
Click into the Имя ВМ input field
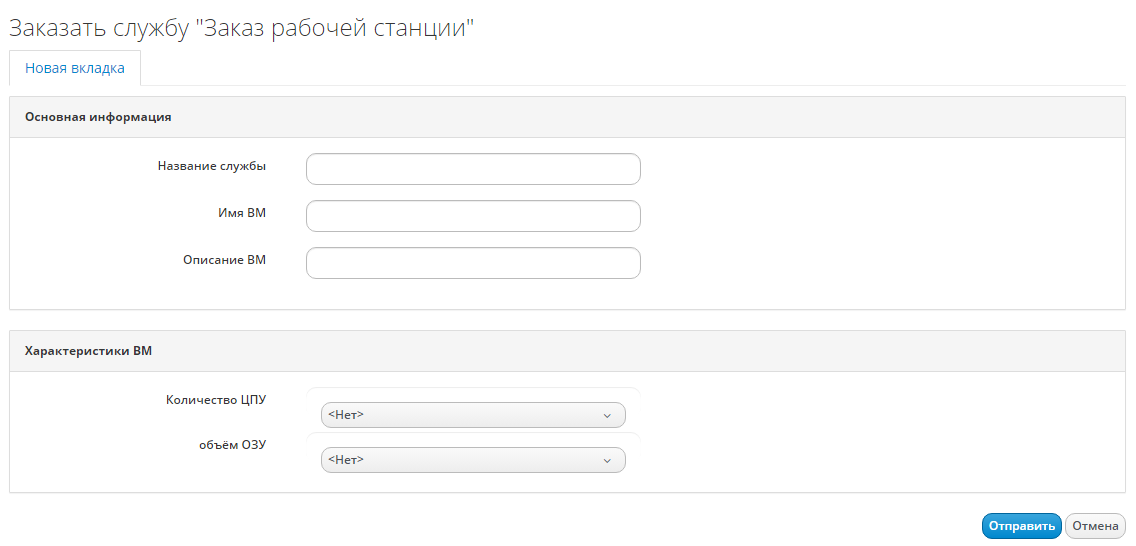click(x=473, y=216)
